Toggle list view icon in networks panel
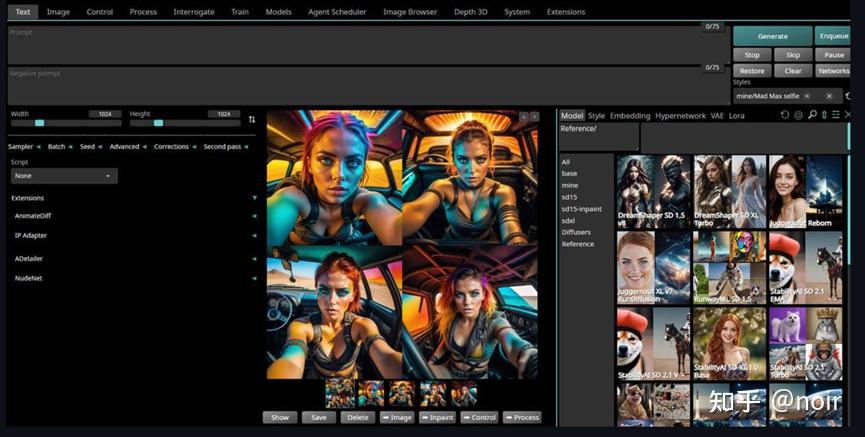The image size is (865, 437). click(836, 115)
